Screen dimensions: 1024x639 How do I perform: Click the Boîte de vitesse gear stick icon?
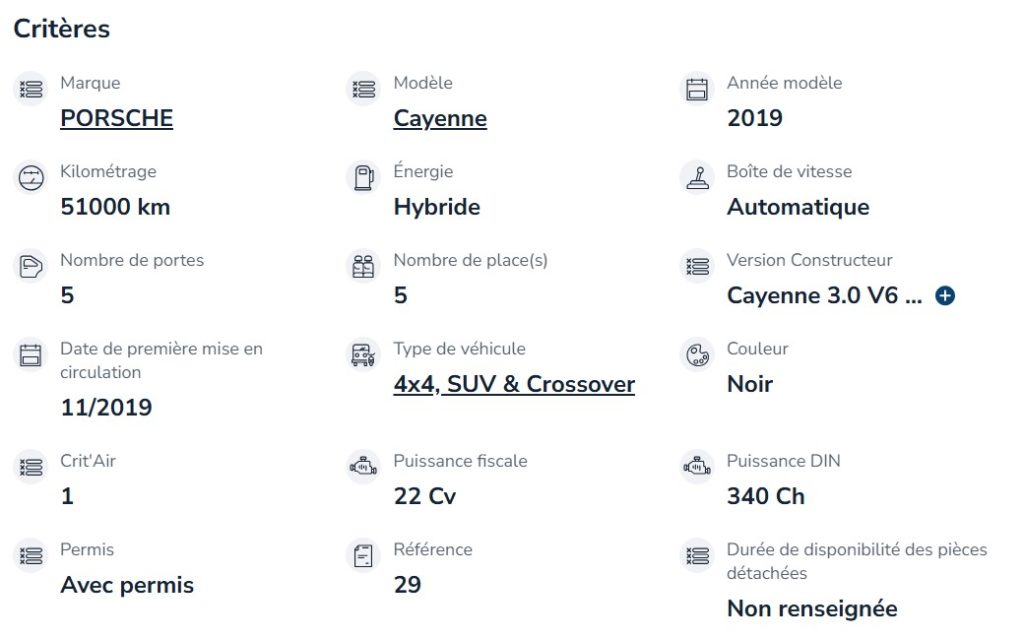pyautogui.click(x=697, y=178)
